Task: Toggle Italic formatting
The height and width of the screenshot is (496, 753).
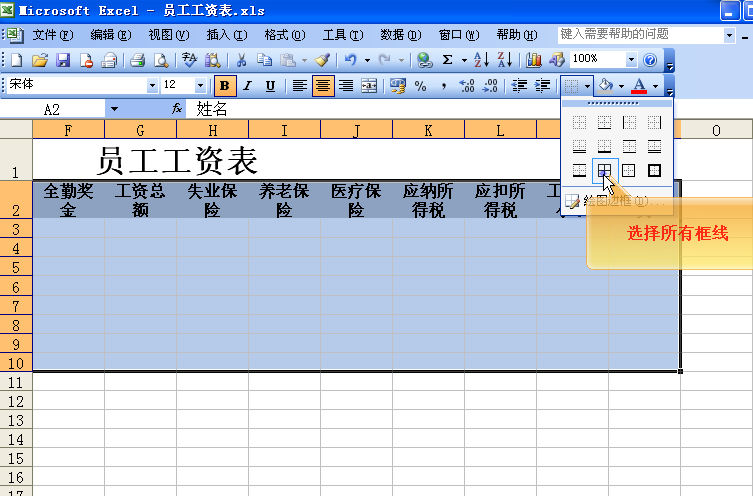Action: coord(247,86)
